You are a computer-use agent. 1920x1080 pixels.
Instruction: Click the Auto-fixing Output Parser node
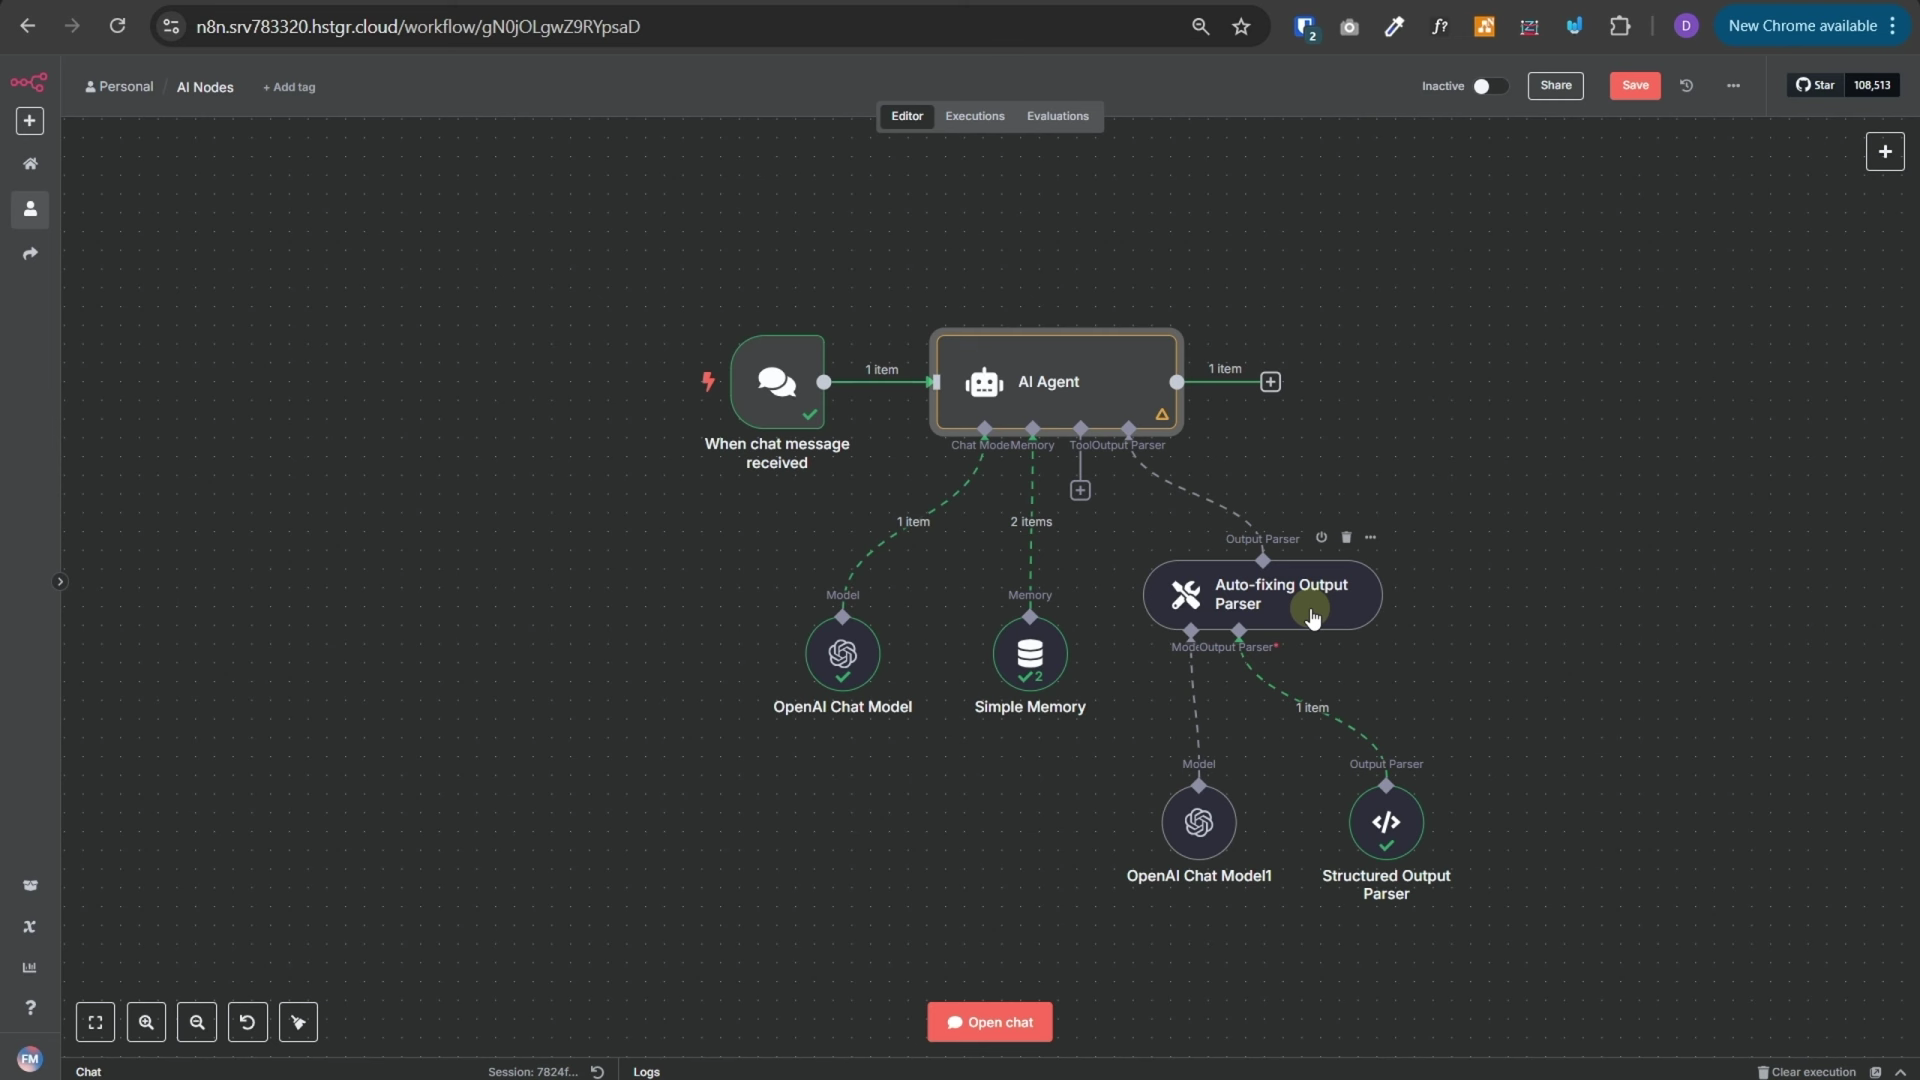1262,595
